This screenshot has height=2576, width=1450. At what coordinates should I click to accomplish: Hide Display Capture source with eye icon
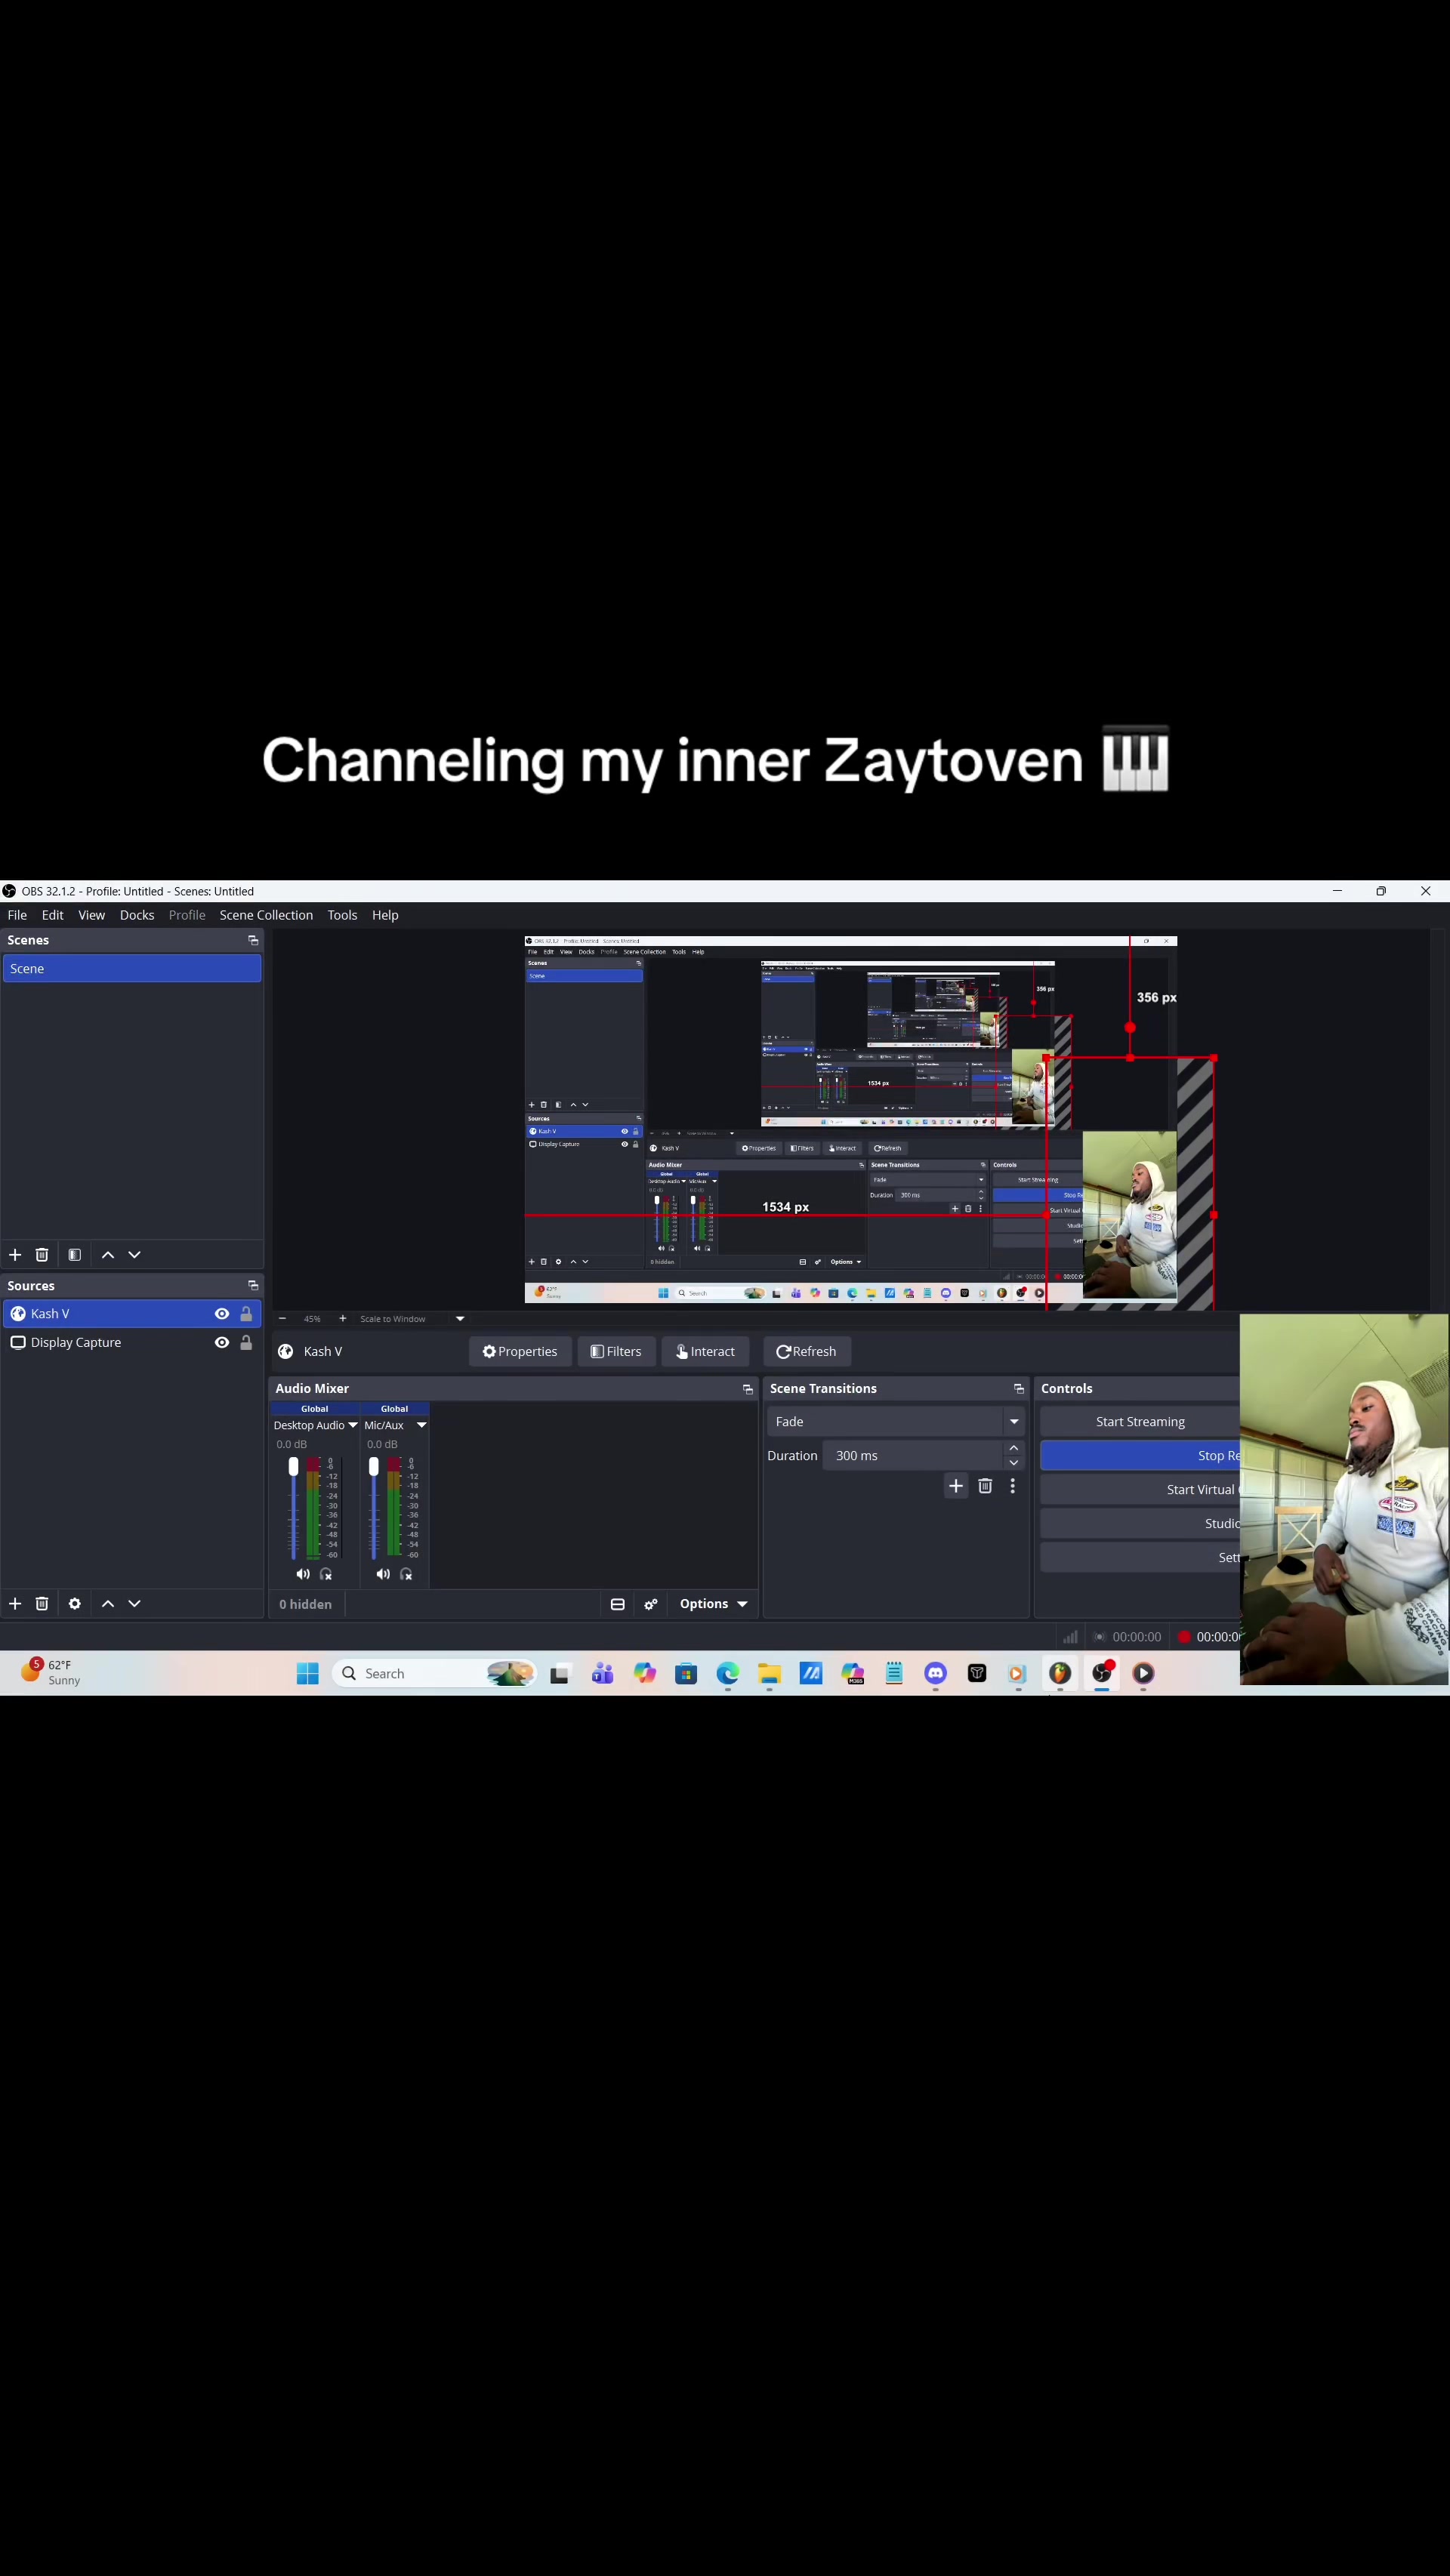(x=222, y=1342)
